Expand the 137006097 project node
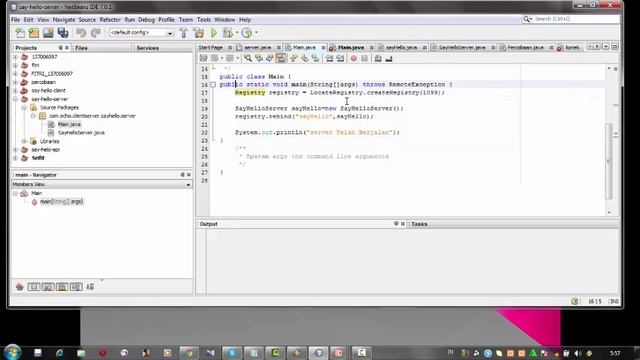640x360 pixels. (x=16, y=57)
